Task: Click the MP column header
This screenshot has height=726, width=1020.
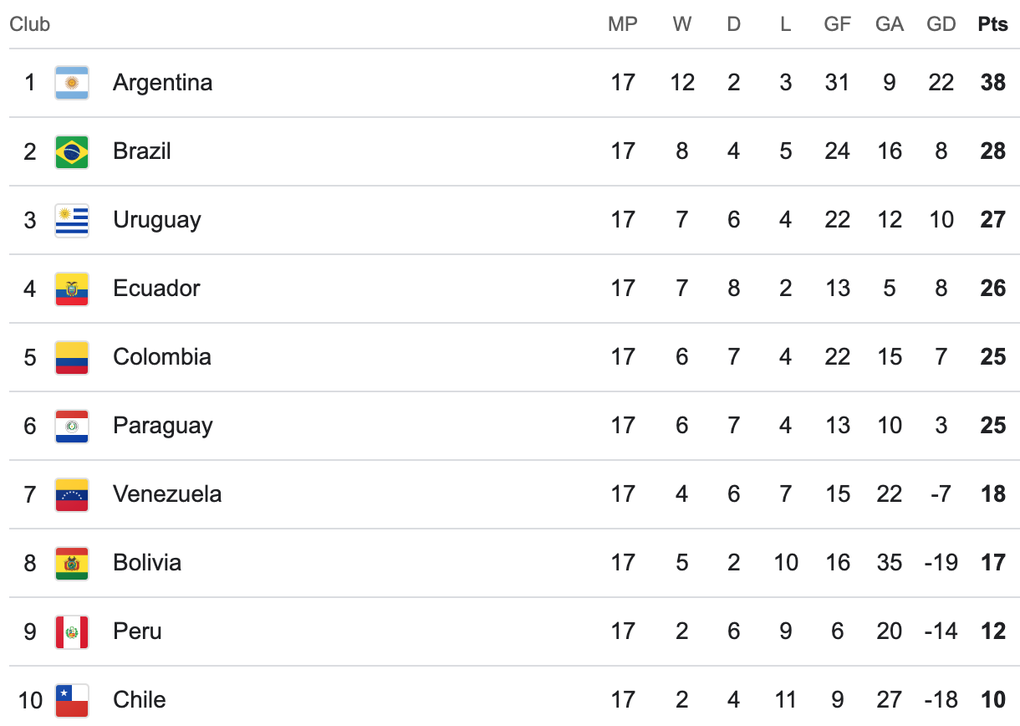Action: tap(622, 24)
